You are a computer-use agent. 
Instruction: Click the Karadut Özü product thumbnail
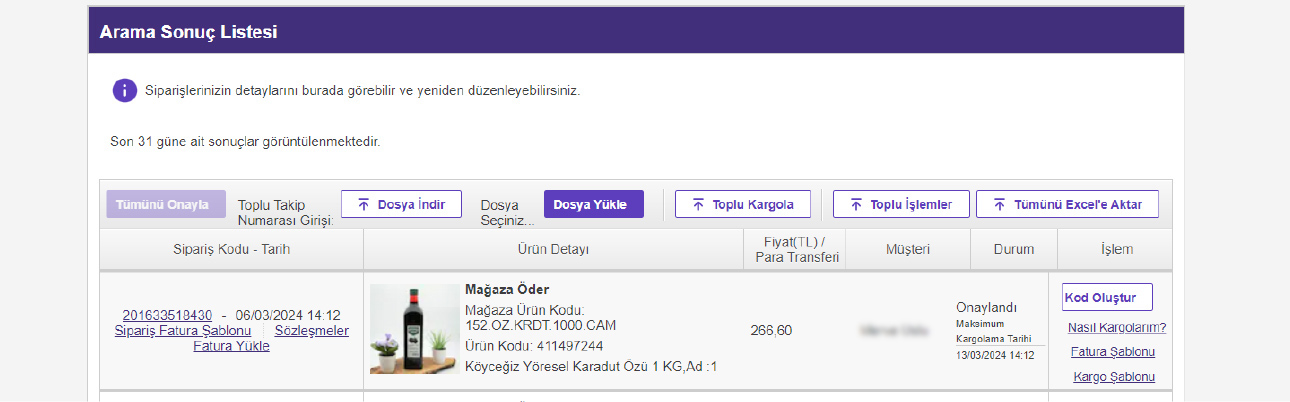coord(414,329)
